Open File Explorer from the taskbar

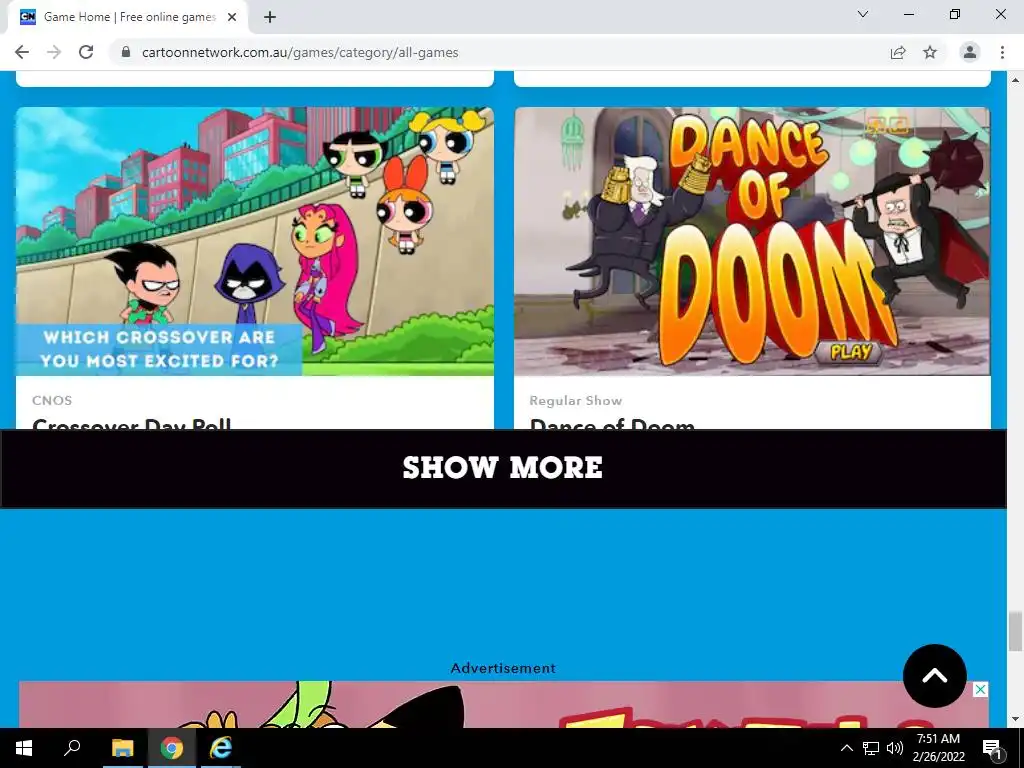click(122, 748)
